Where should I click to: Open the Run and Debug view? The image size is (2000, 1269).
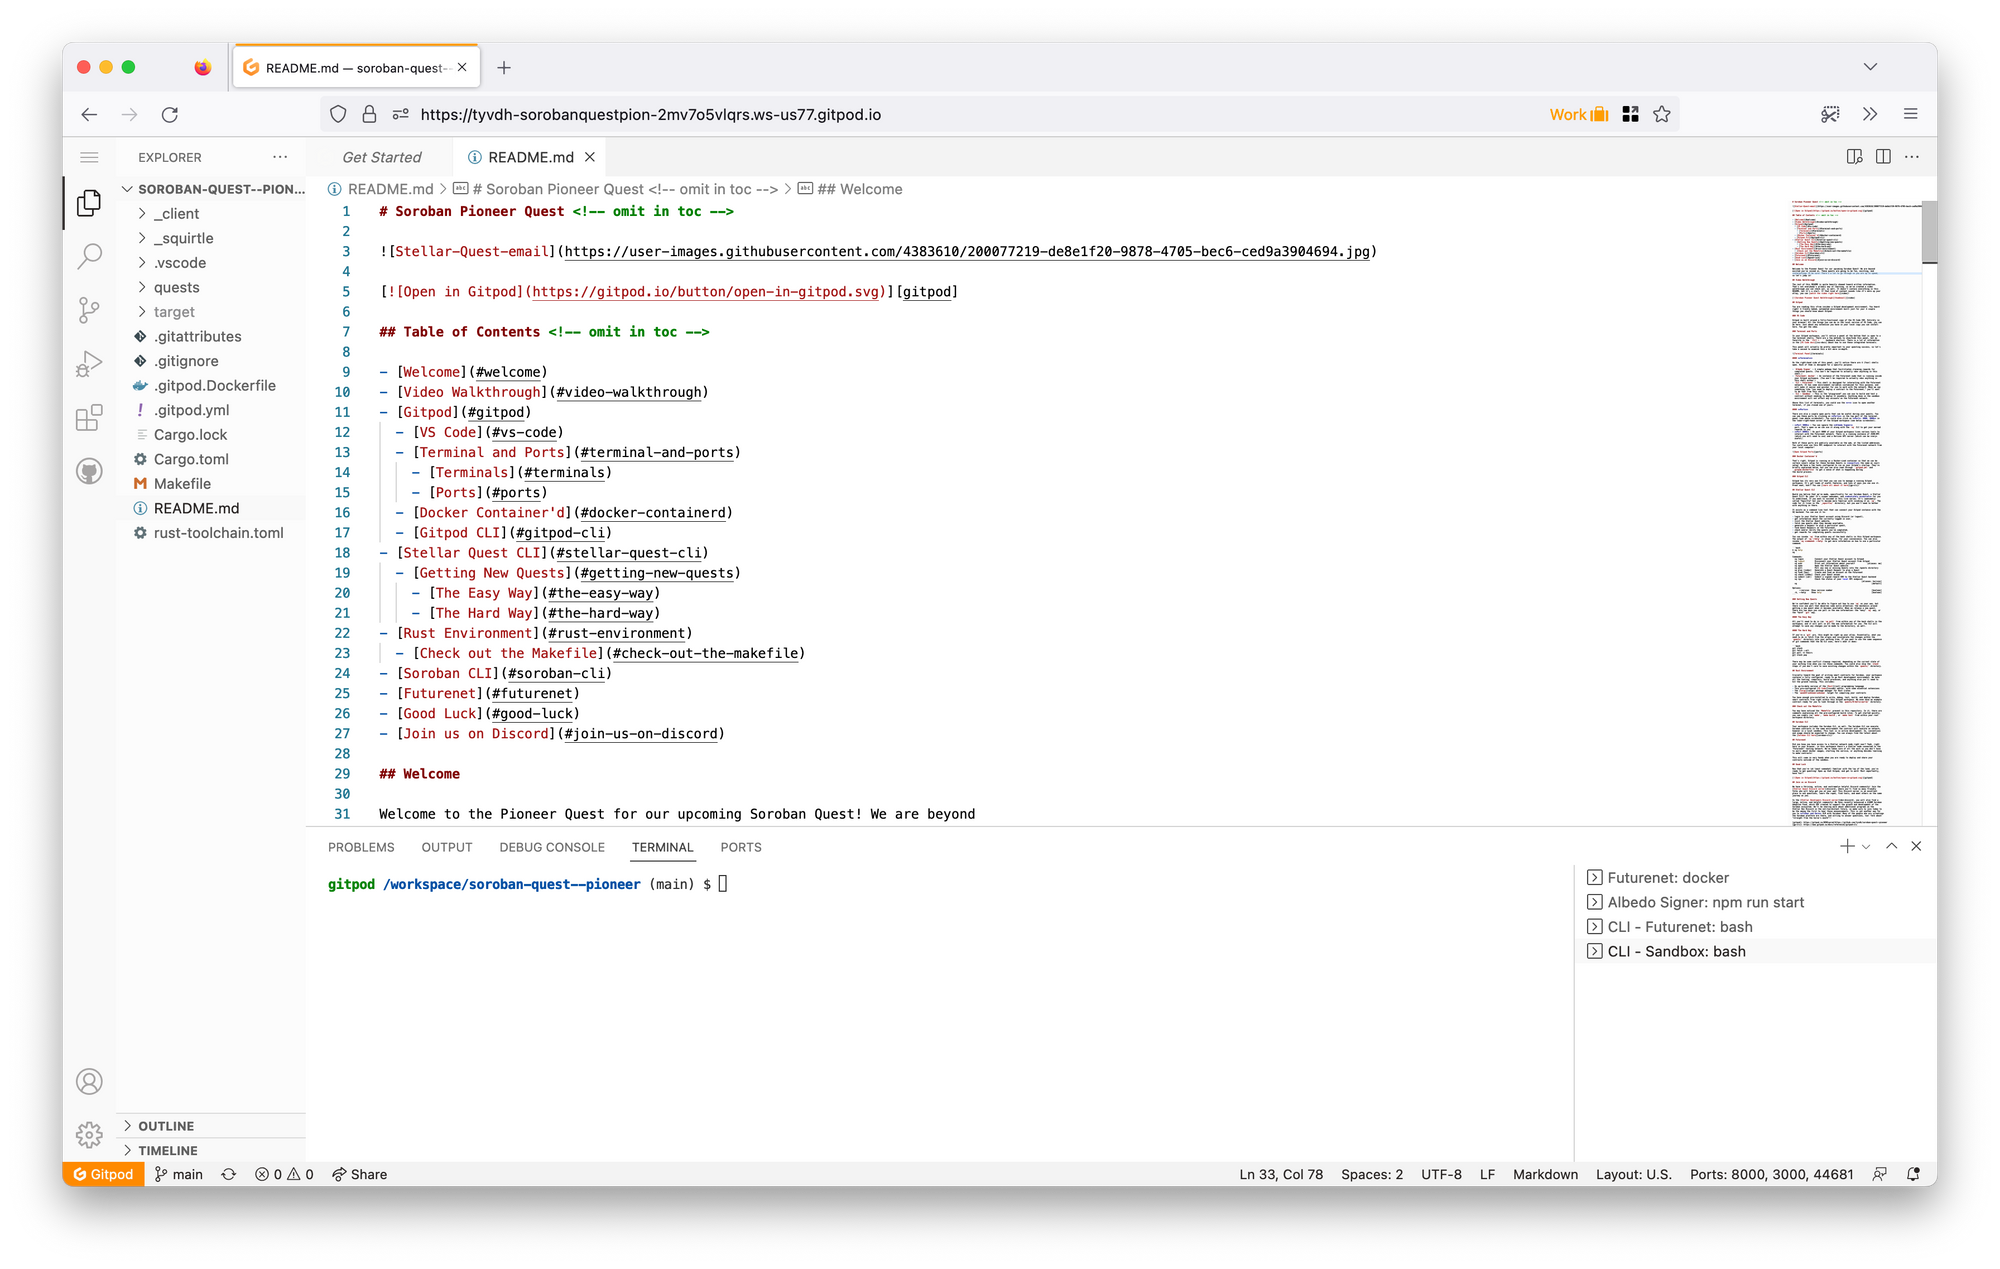89,364
